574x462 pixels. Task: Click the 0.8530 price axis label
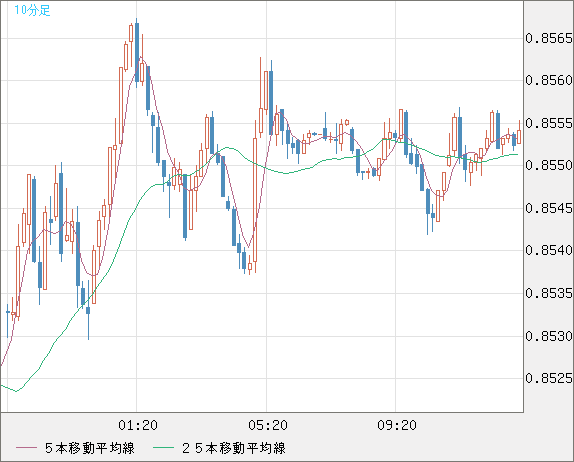tap(549, 336)
